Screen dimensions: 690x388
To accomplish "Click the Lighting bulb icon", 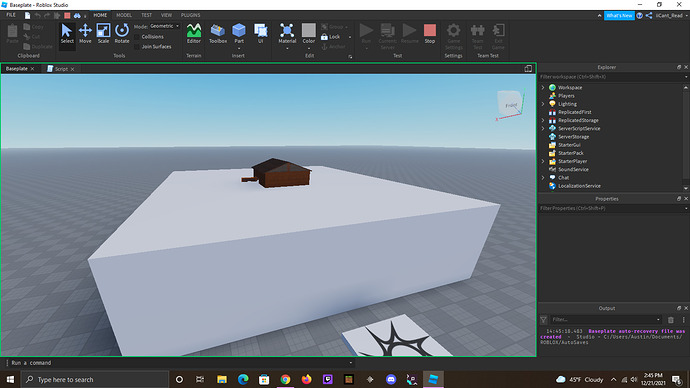I will click(552, 104).
